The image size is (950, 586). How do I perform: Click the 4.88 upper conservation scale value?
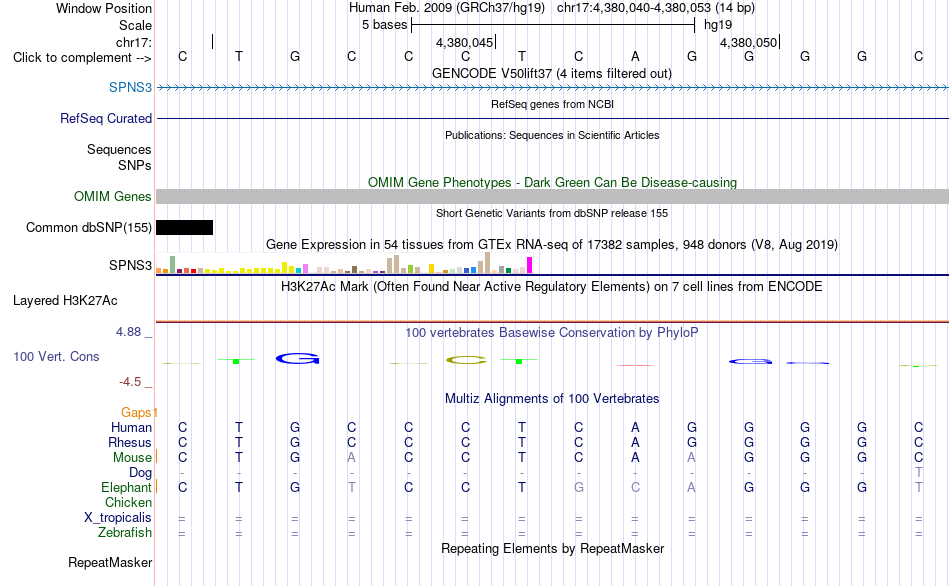pos(128,332)
